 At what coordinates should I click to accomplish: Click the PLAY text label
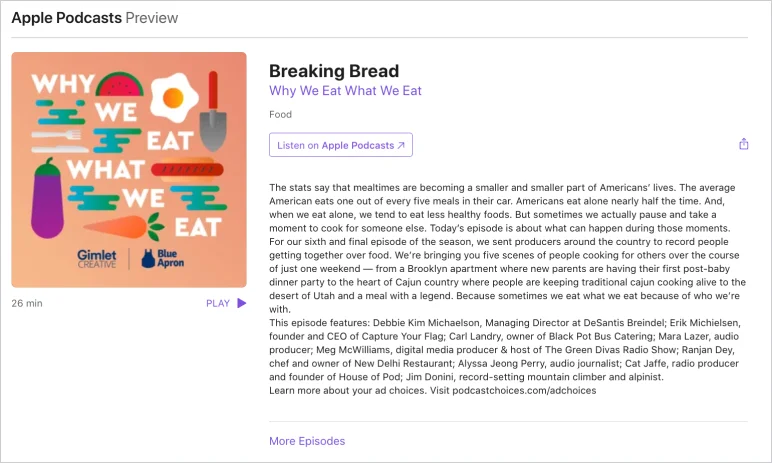point(218,303)
